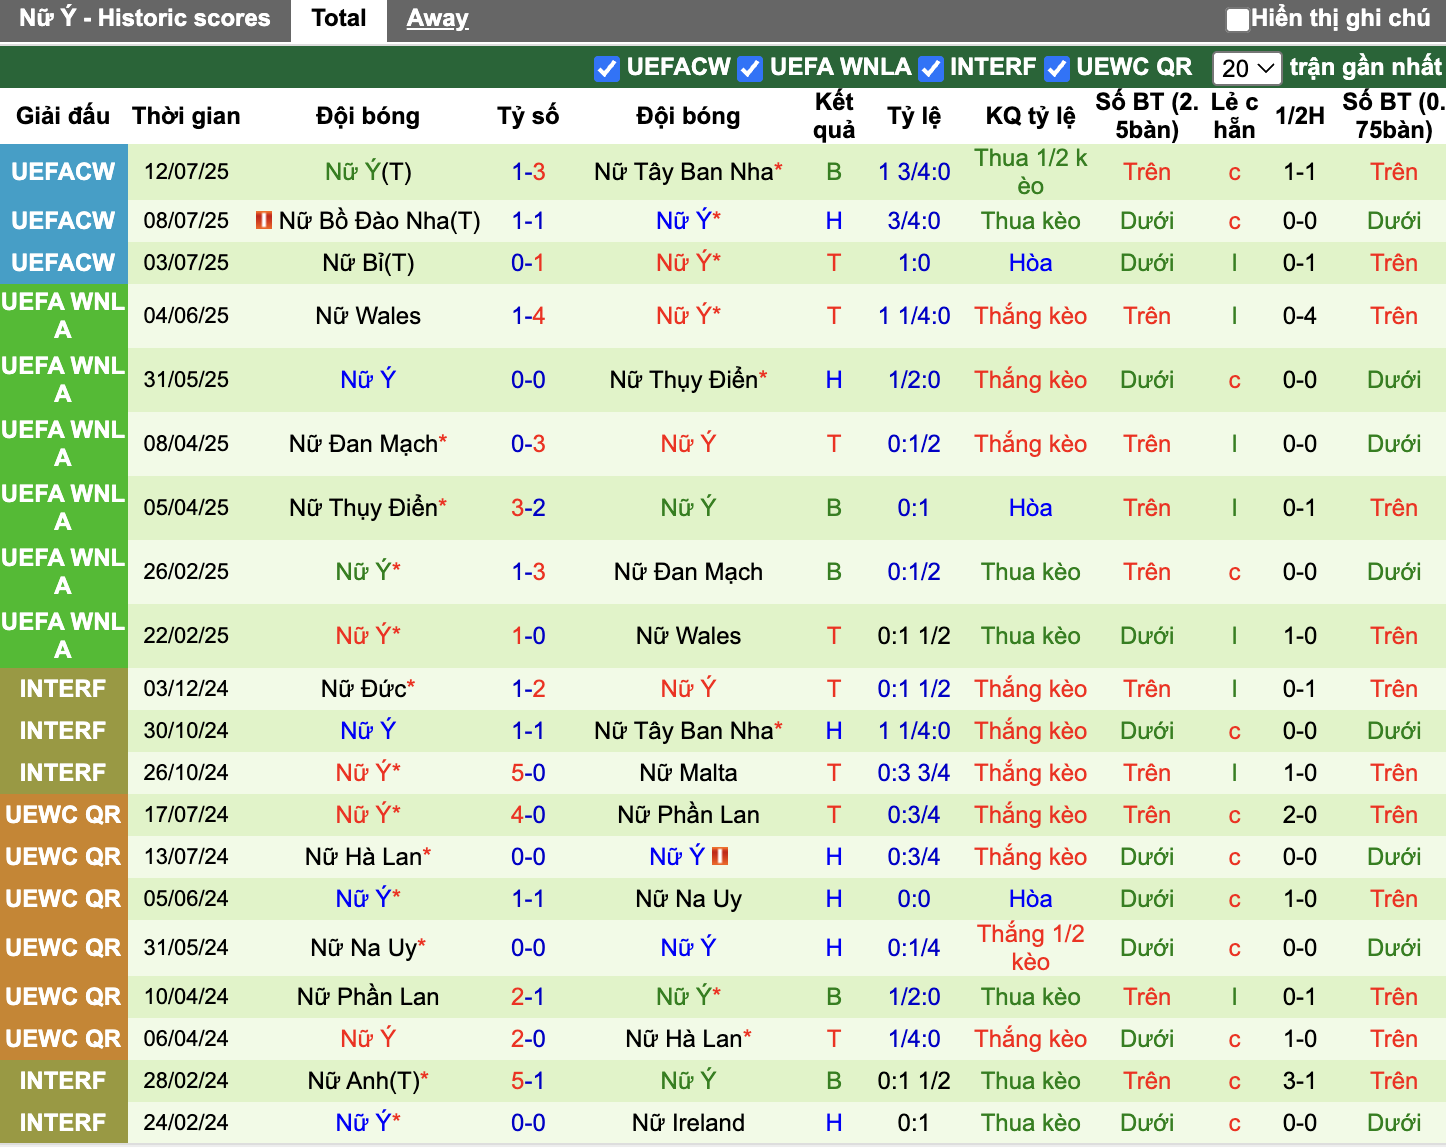1446x1148 pixels.
Task: Open the 20 recent matches dropdown
Action: coord(1247,68)
